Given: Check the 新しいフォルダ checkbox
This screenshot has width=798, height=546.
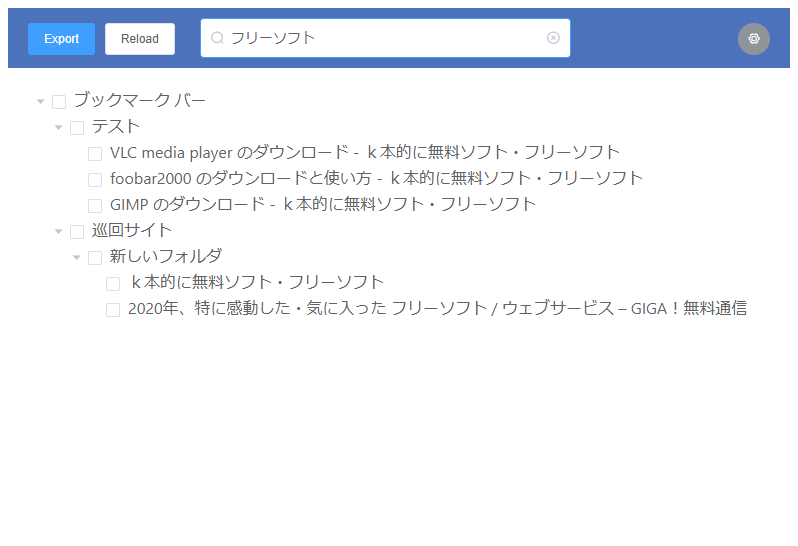Looking at the screenshot, I should [x=95, y=258].
